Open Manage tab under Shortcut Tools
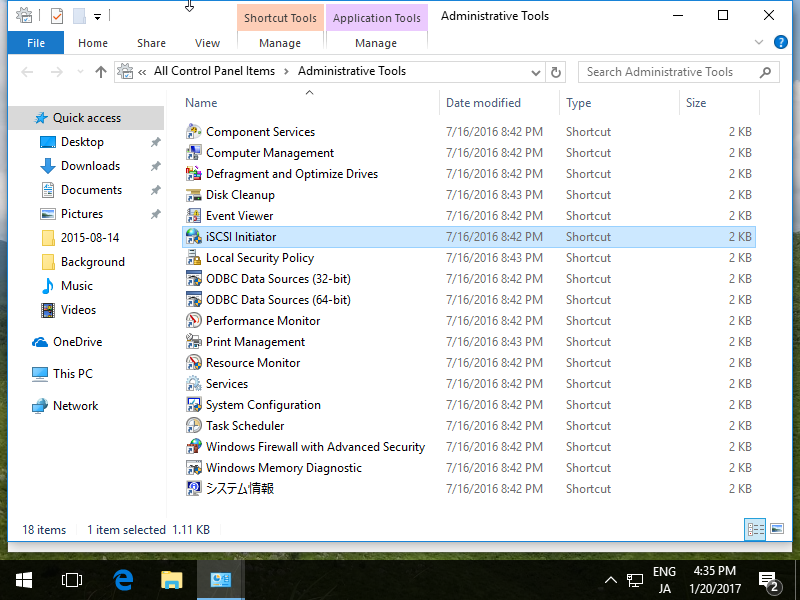800x600 pixels. pos(280,43)
